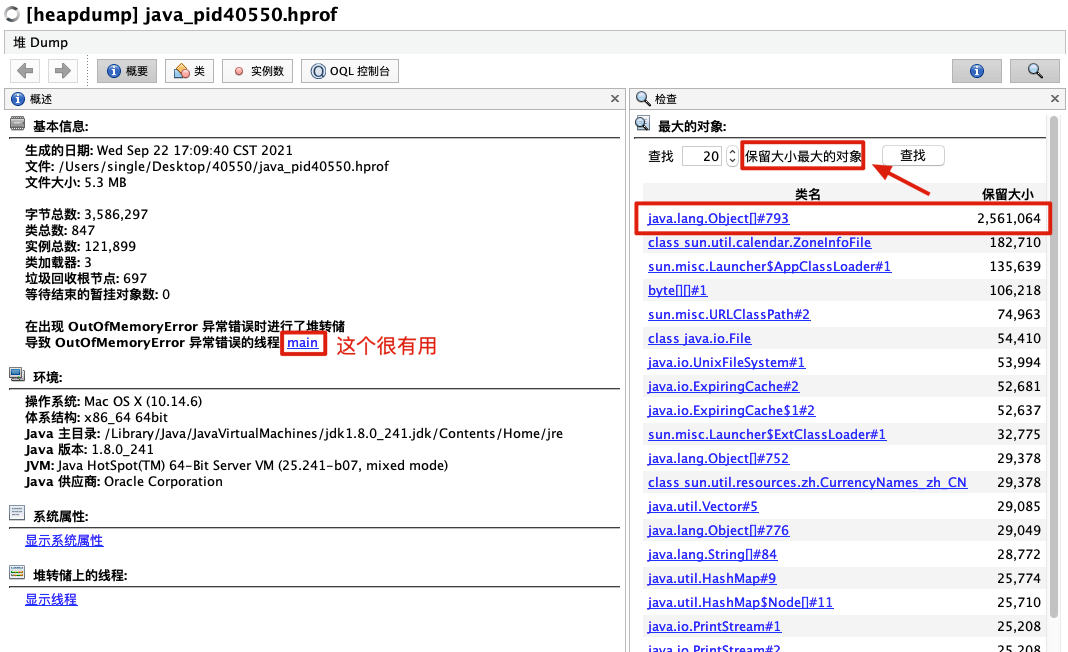Click the 查找 search button
The width and height of the screenshot is (1068, 652).
913,155
